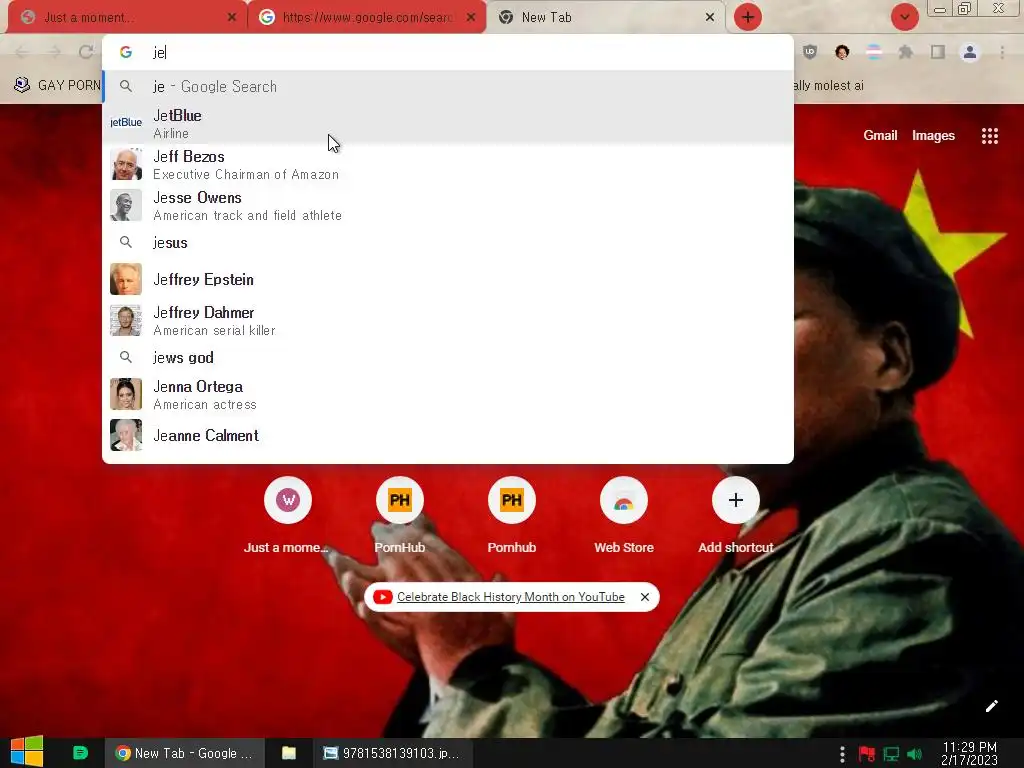Open the green chat app taskbar icon
The width and height of the screenshot is (1024, 768).
pyautogui.click(x=80, y=753)
